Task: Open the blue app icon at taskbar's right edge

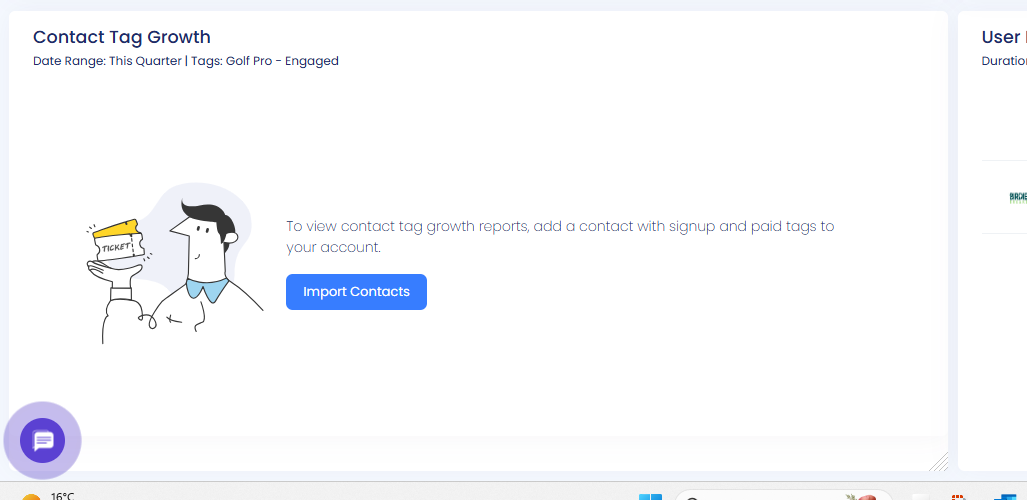Action: coord(1006,497)
